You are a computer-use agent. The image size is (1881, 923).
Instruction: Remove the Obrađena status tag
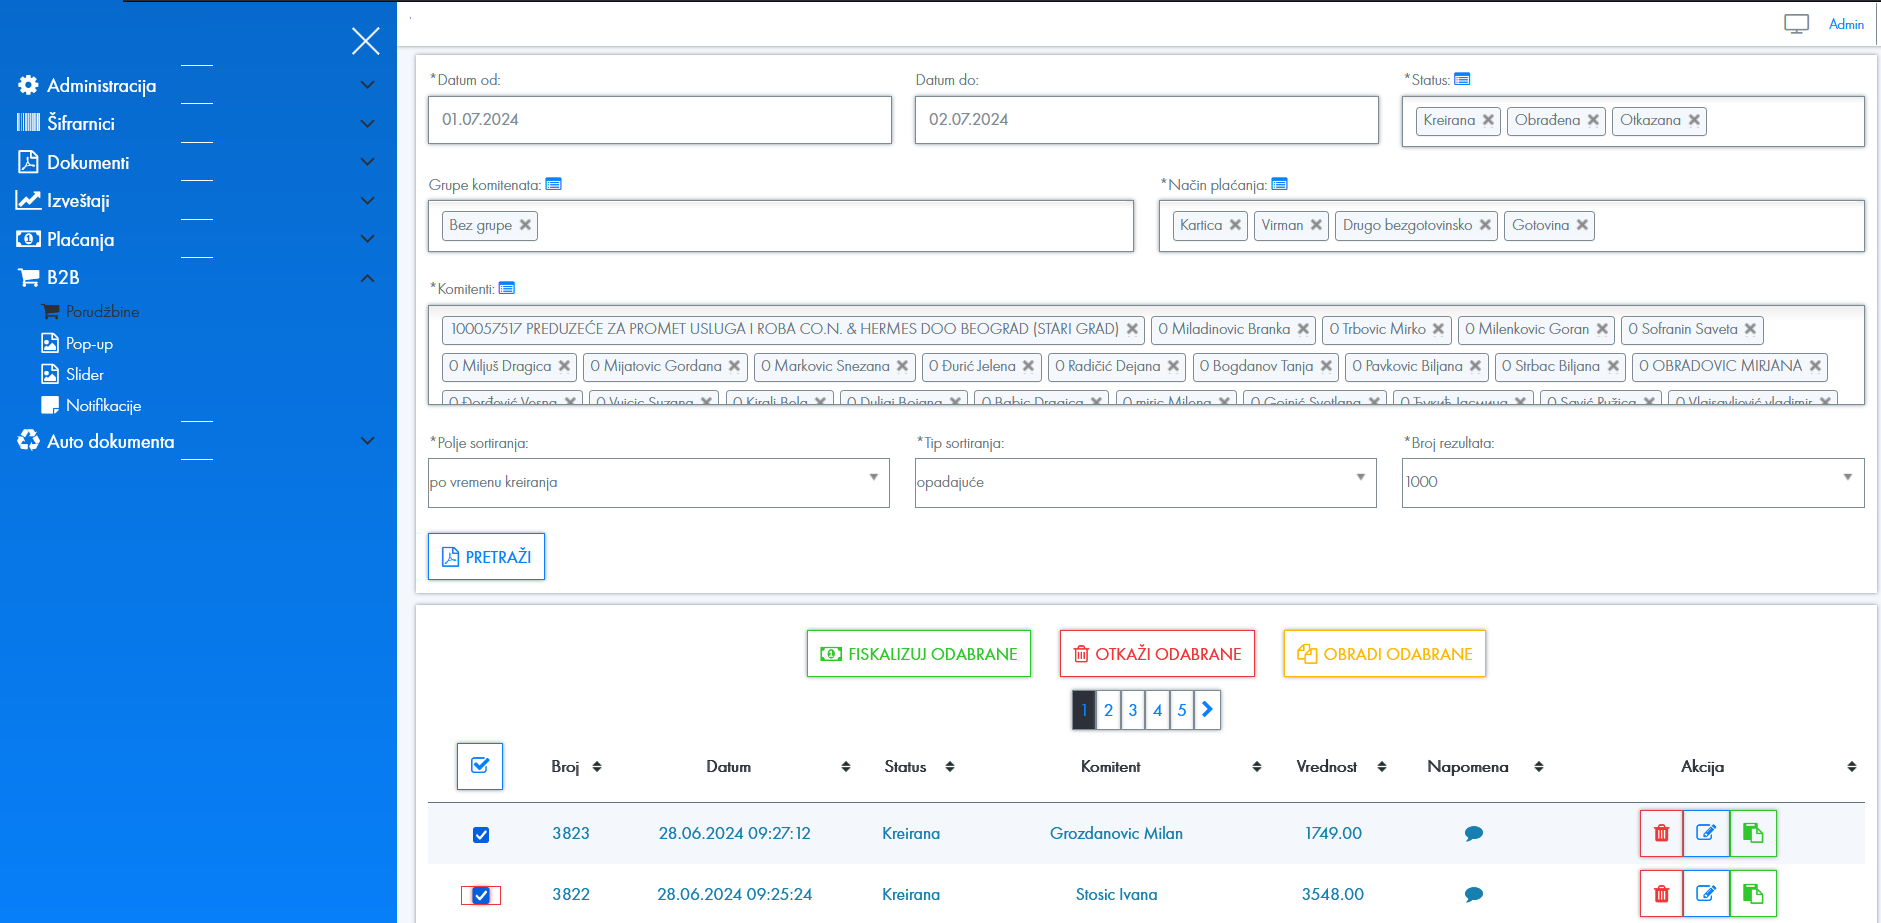tap(1593, 120)
